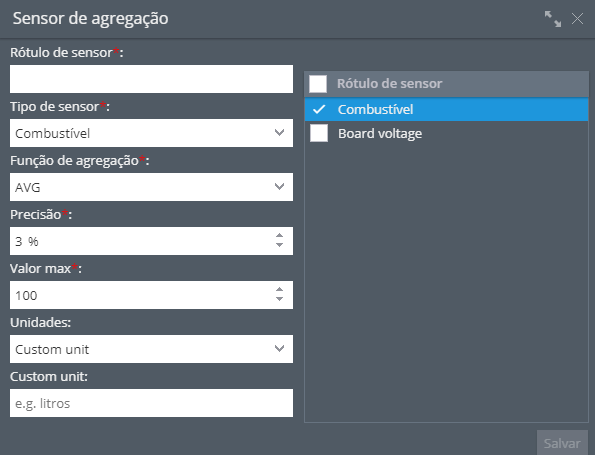The width and height of the screenshot is (595, 455).
Task: Open the Unidades dropdown
Action: pyautogui.click(x=151, y=349)
